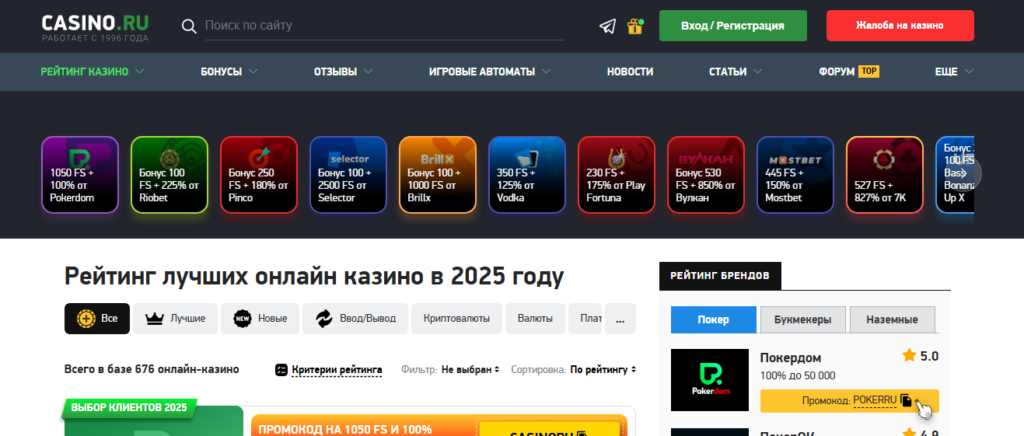Select the Новые casino filter
The height and width of the screenshot is (436, 1024).
[260, 319]
